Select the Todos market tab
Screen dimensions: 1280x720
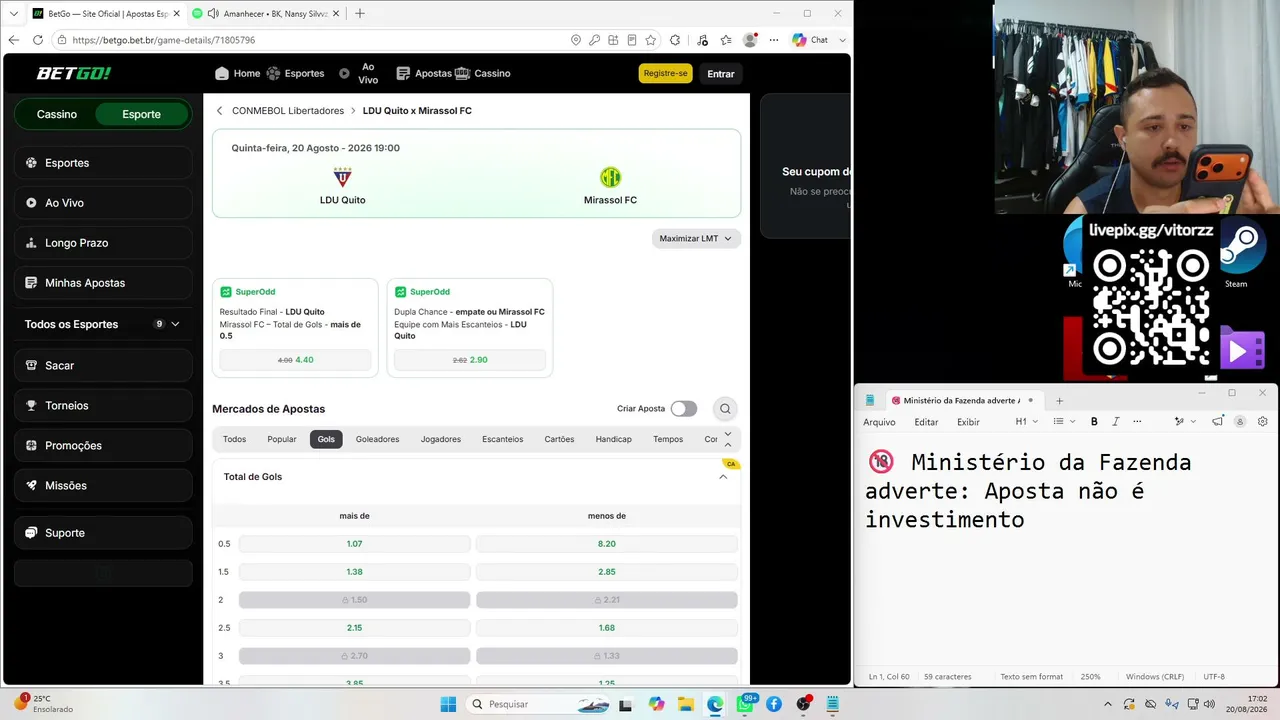click(x=234, y=439)
